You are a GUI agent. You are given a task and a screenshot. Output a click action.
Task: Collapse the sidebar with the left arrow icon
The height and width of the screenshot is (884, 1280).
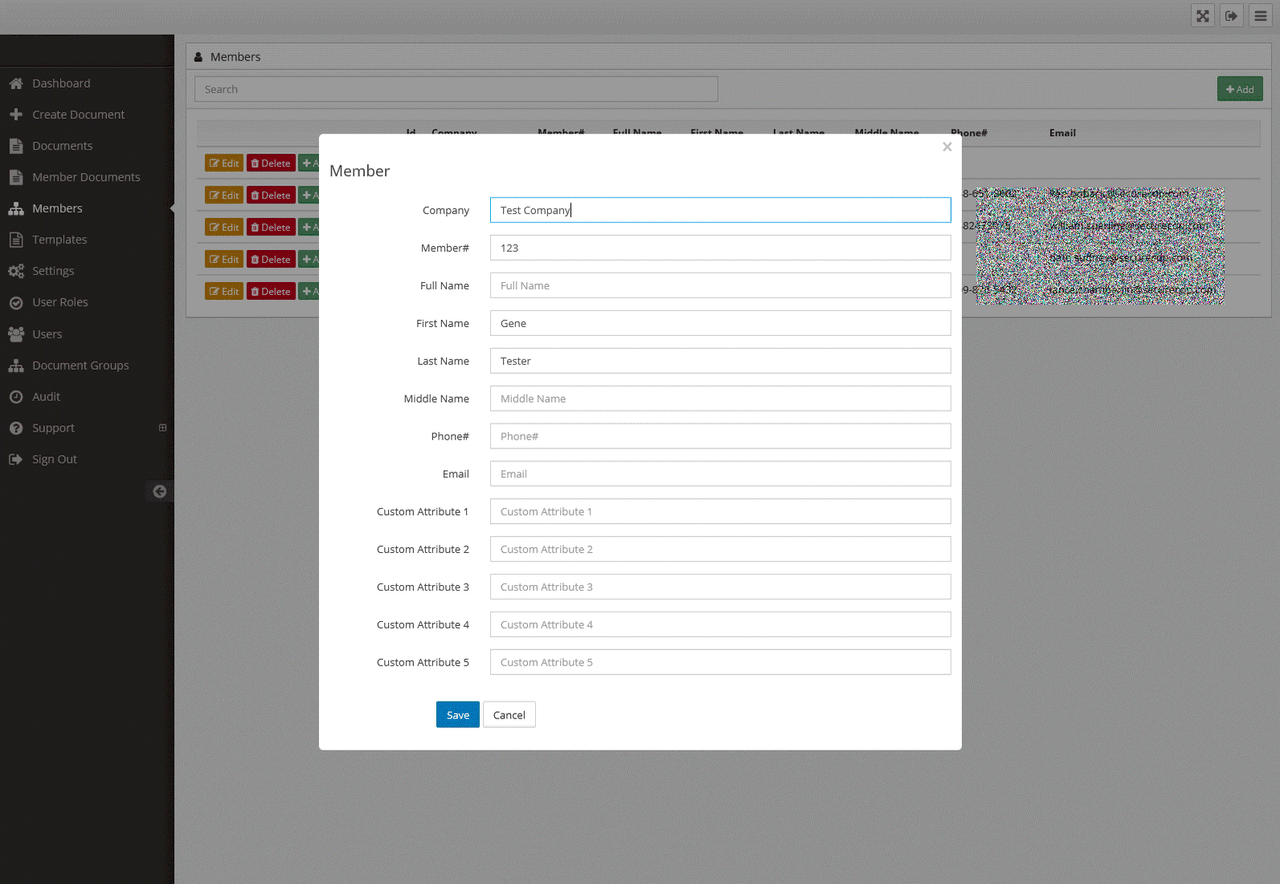159,491
